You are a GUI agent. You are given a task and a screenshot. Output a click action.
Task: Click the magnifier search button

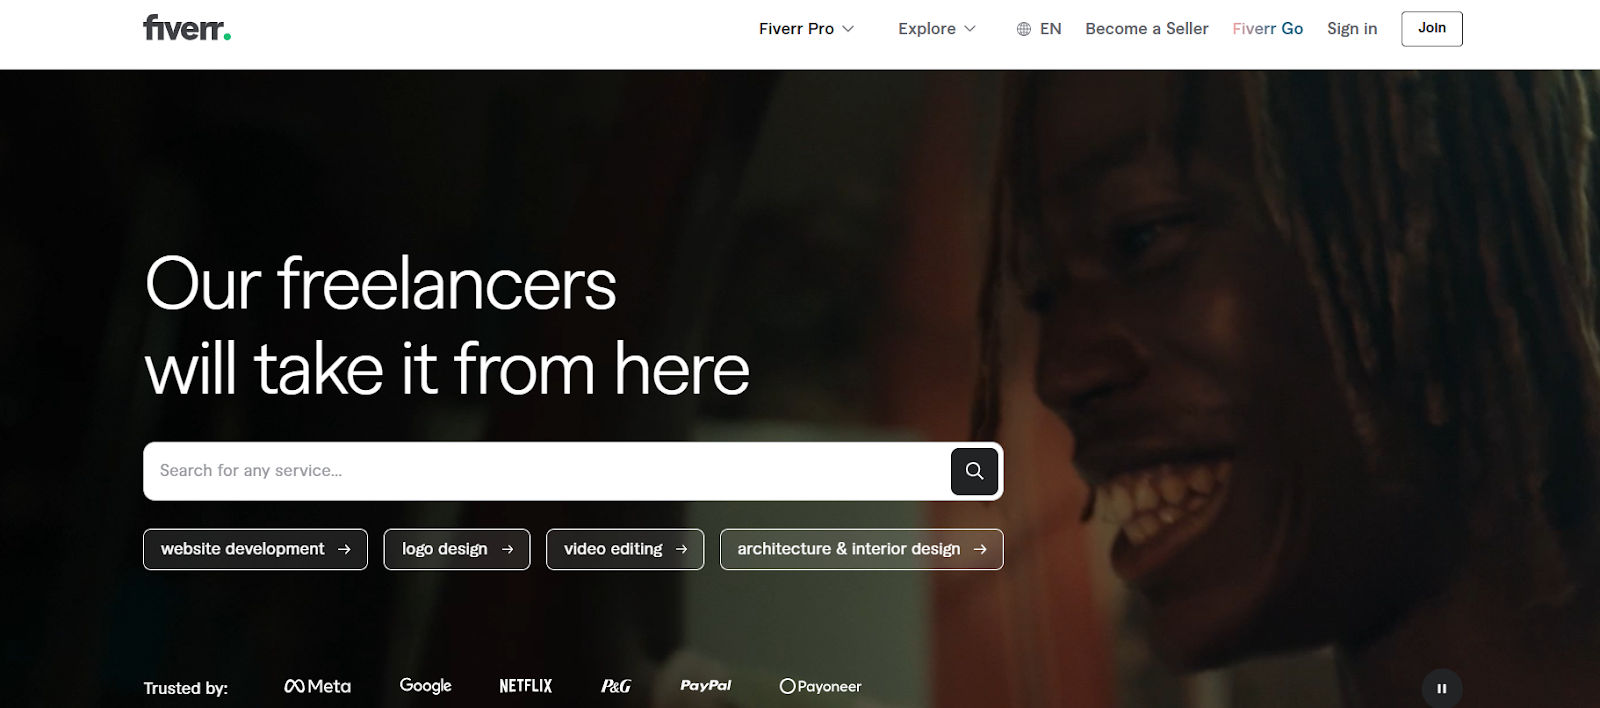point(974,471)
